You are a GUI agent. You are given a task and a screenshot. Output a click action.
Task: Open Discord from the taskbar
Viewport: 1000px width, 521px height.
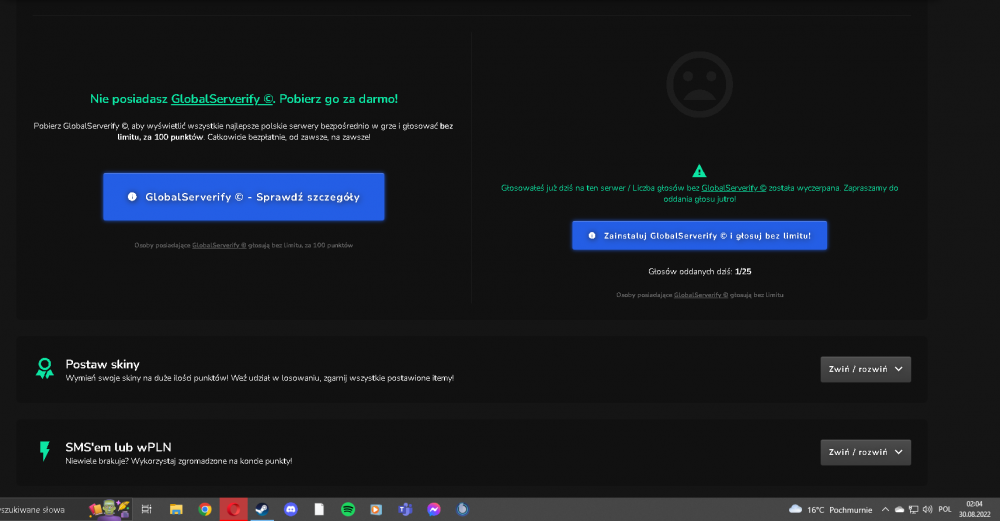pos(291,509)
